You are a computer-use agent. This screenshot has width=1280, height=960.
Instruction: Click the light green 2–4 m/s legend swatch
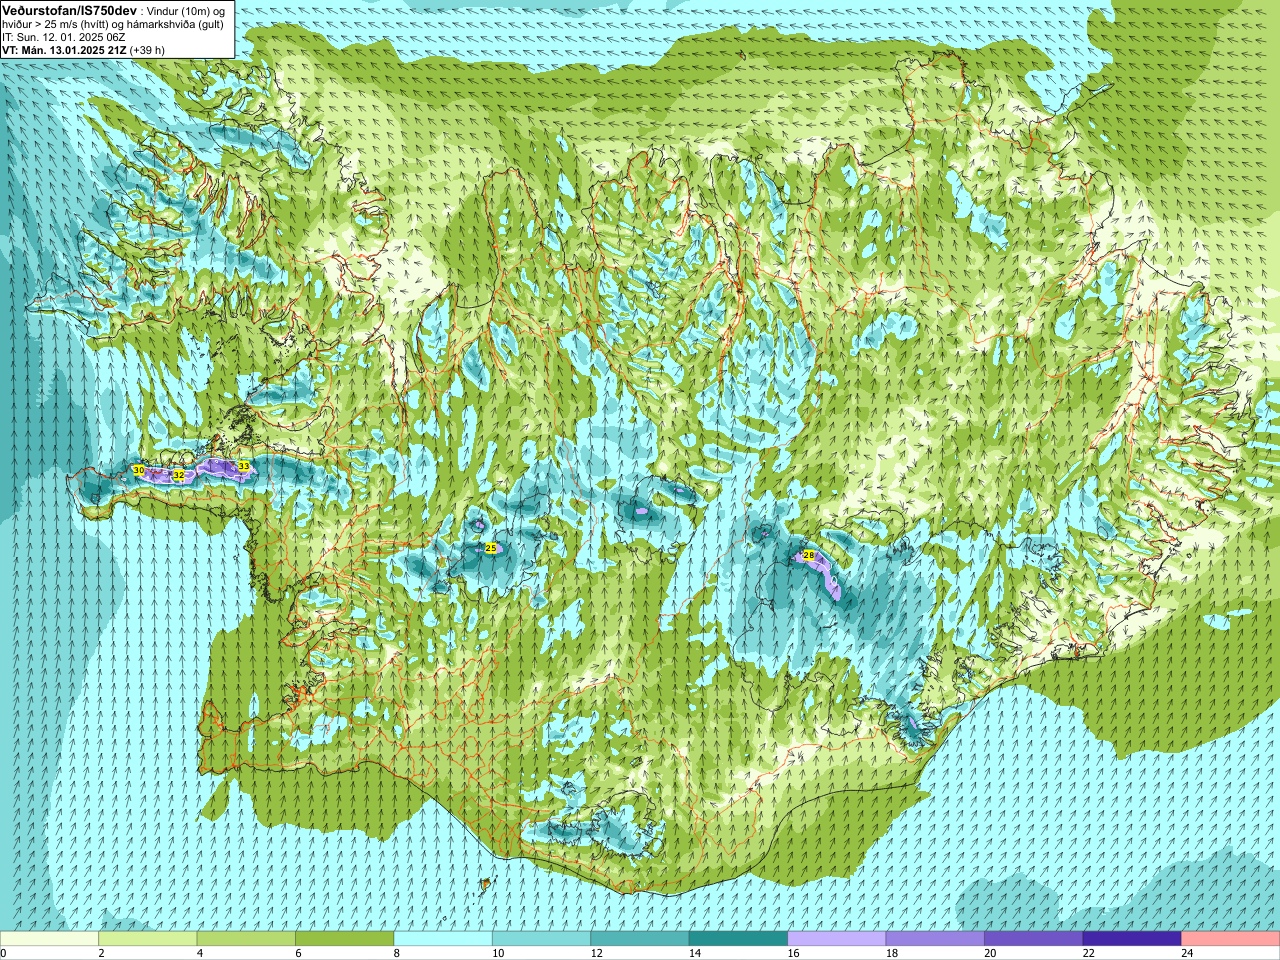click(x=147, y=939)
